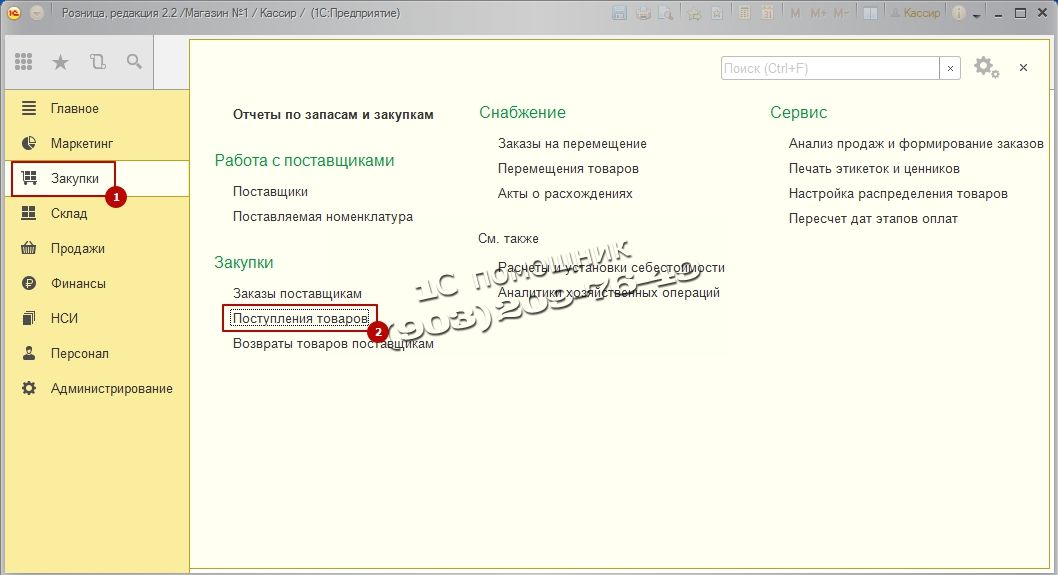Open the Склад section
The image size is (1058, 575).
(x=69, y=213)
